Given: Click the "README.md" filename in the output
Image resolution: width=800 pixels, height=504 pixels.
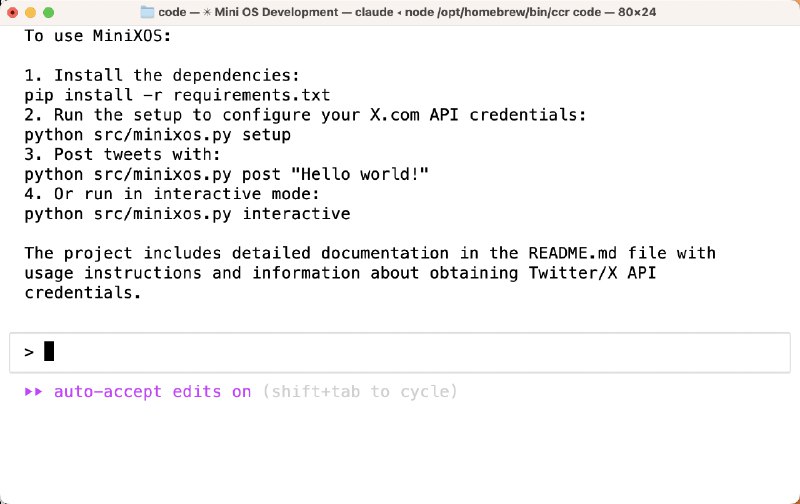Looking at the screenshot, I should (x=572, y=253).
